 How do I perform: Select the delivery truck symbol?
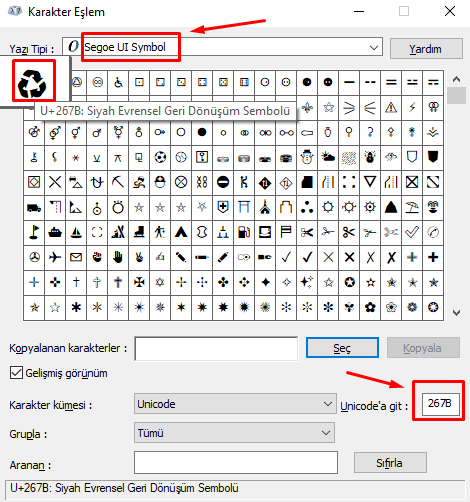tap(34, 208)
